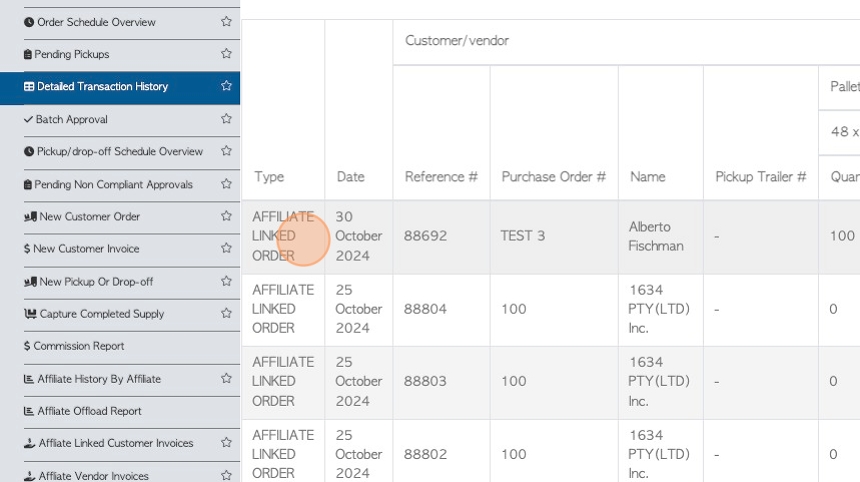
Task: Click the checkmark icon of Batch Approval
Action: point(29,120)
